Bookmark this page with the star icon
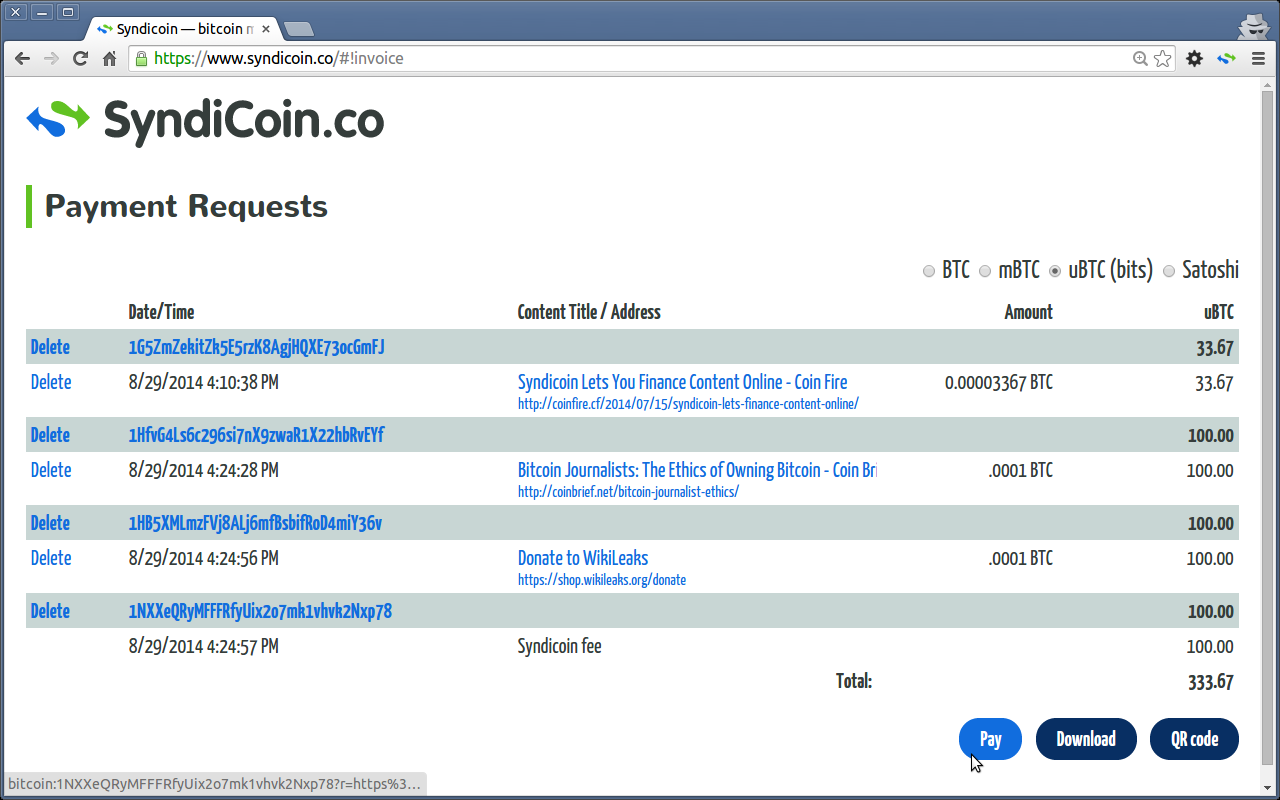Image resolution: width=1280 pixels, height=800 pixels. pyautogui.click(x=1162, y=59)
